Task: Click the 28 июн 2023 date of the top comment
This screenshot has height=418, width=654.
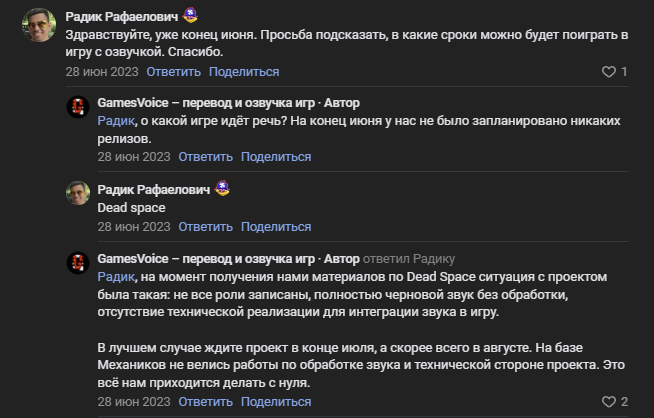Action: 102,72
